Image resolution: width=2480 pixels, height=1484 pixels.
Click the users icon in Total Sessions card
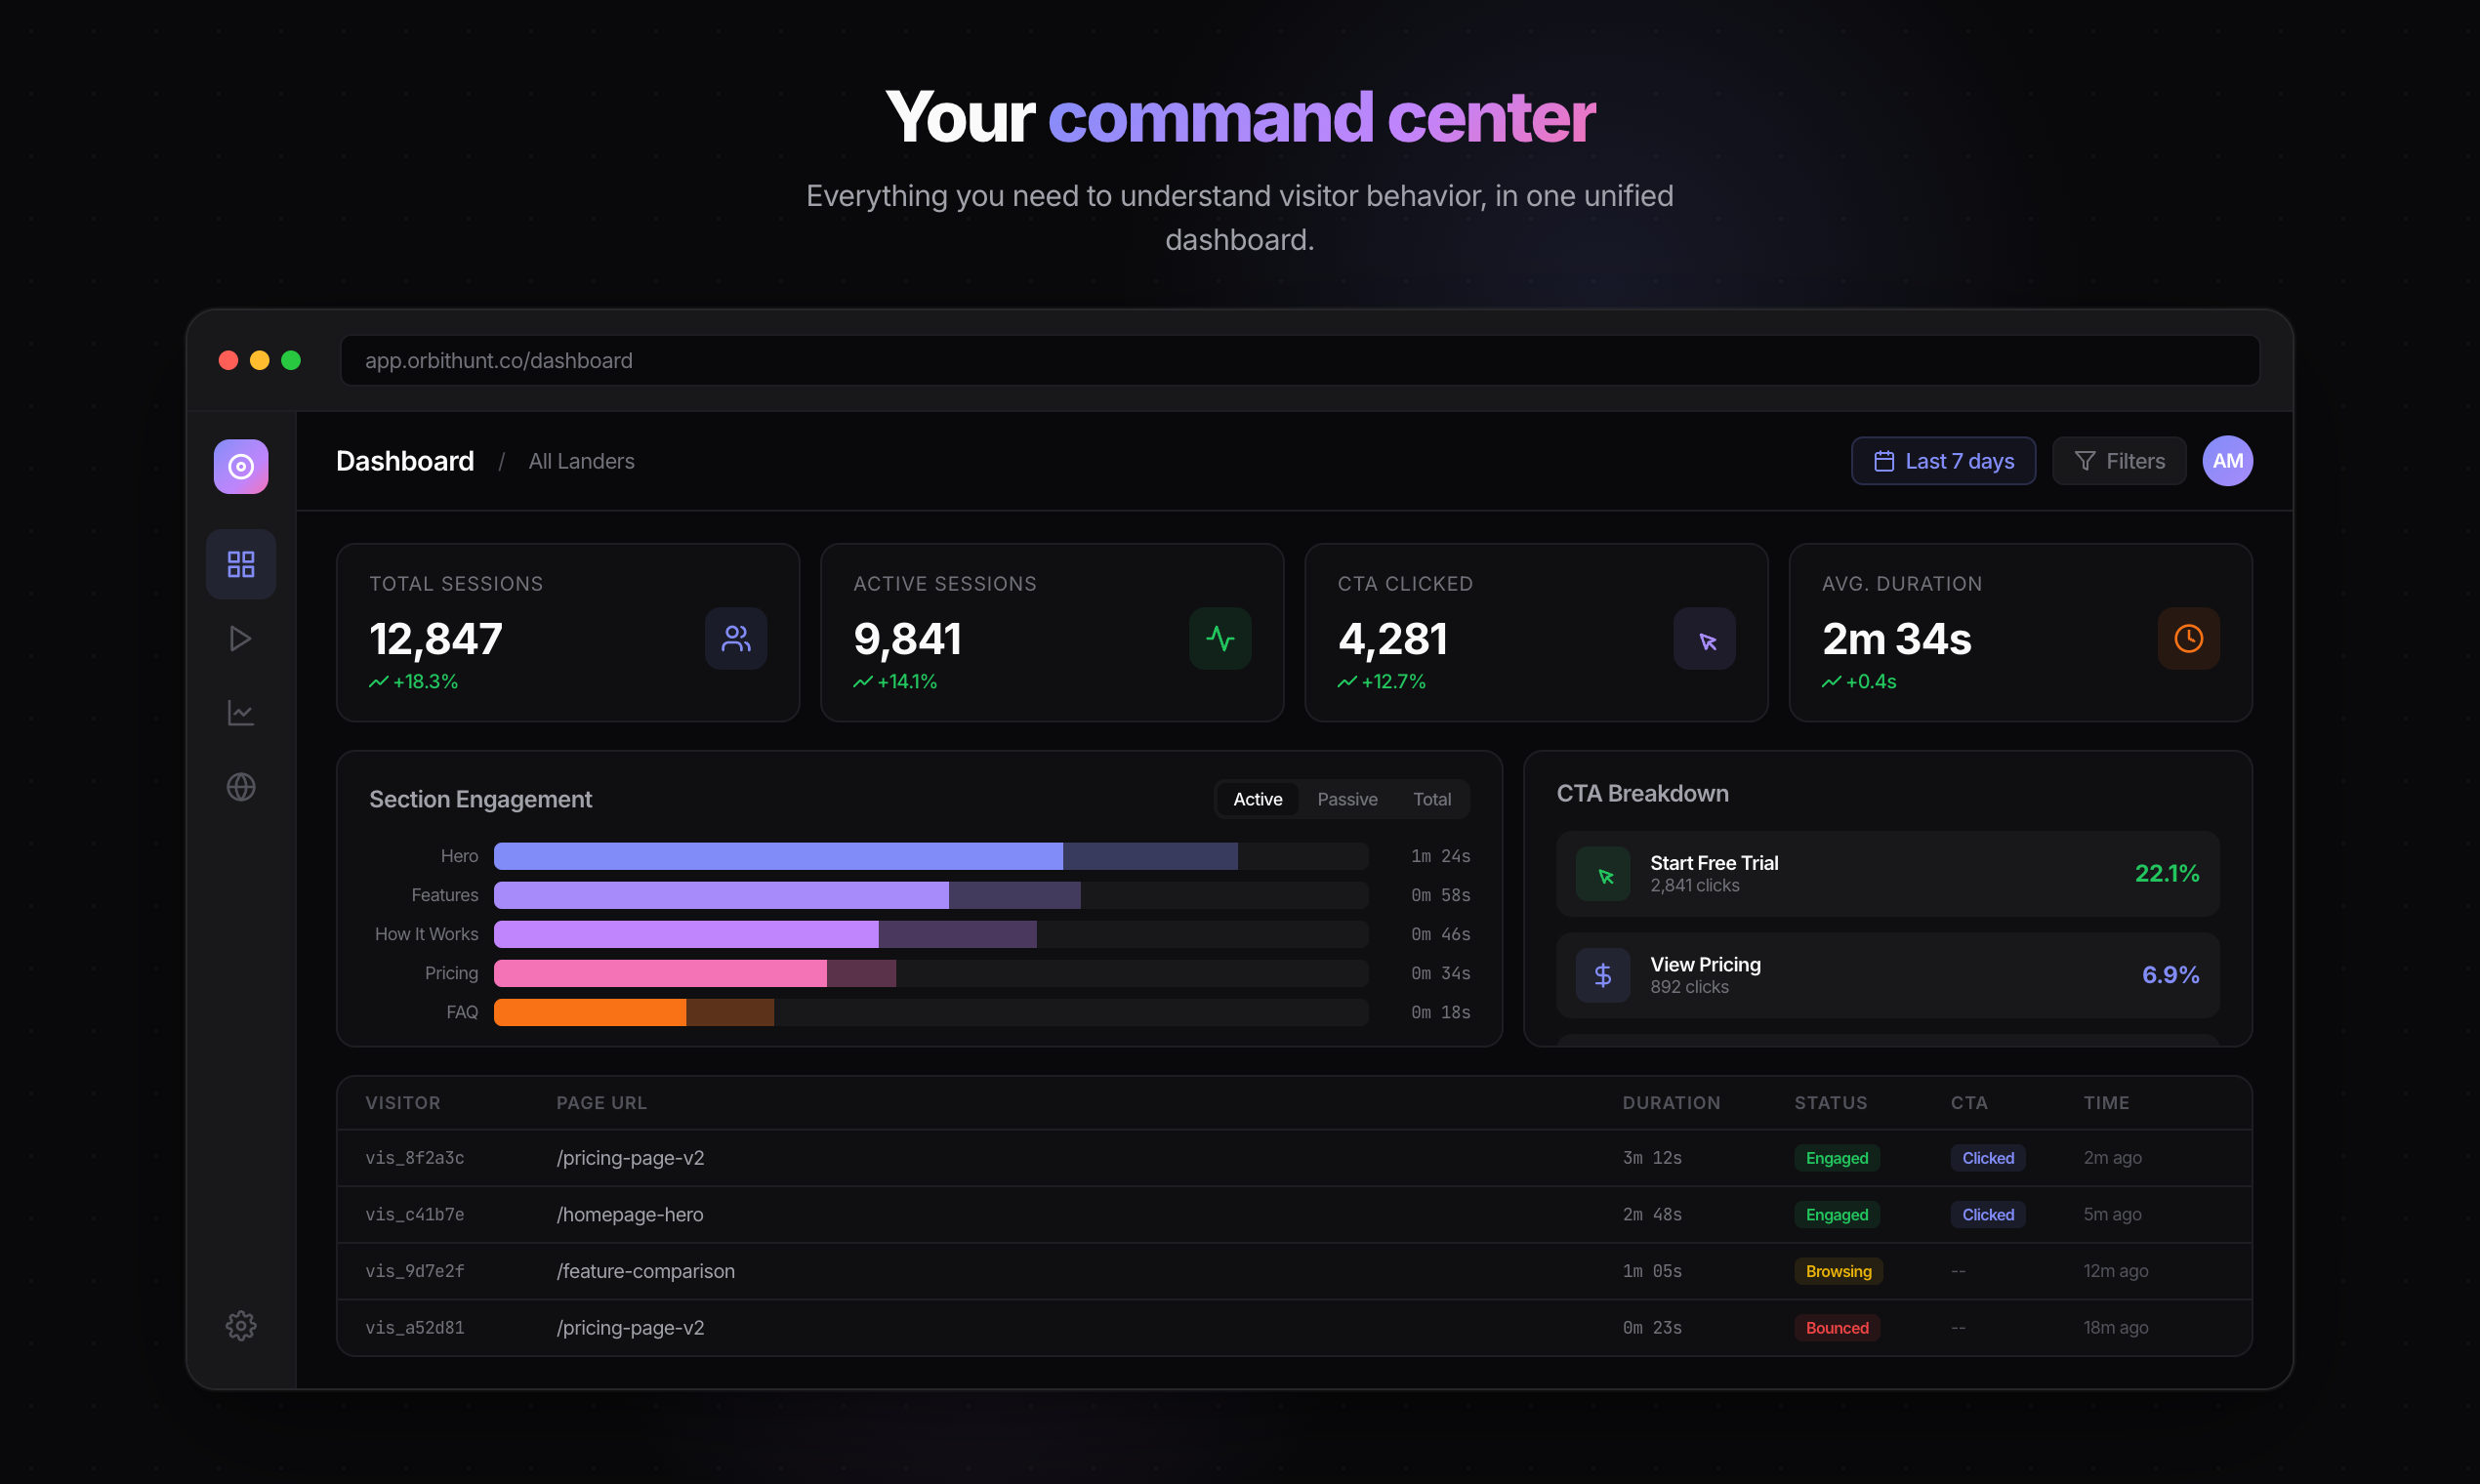[736, 638]
